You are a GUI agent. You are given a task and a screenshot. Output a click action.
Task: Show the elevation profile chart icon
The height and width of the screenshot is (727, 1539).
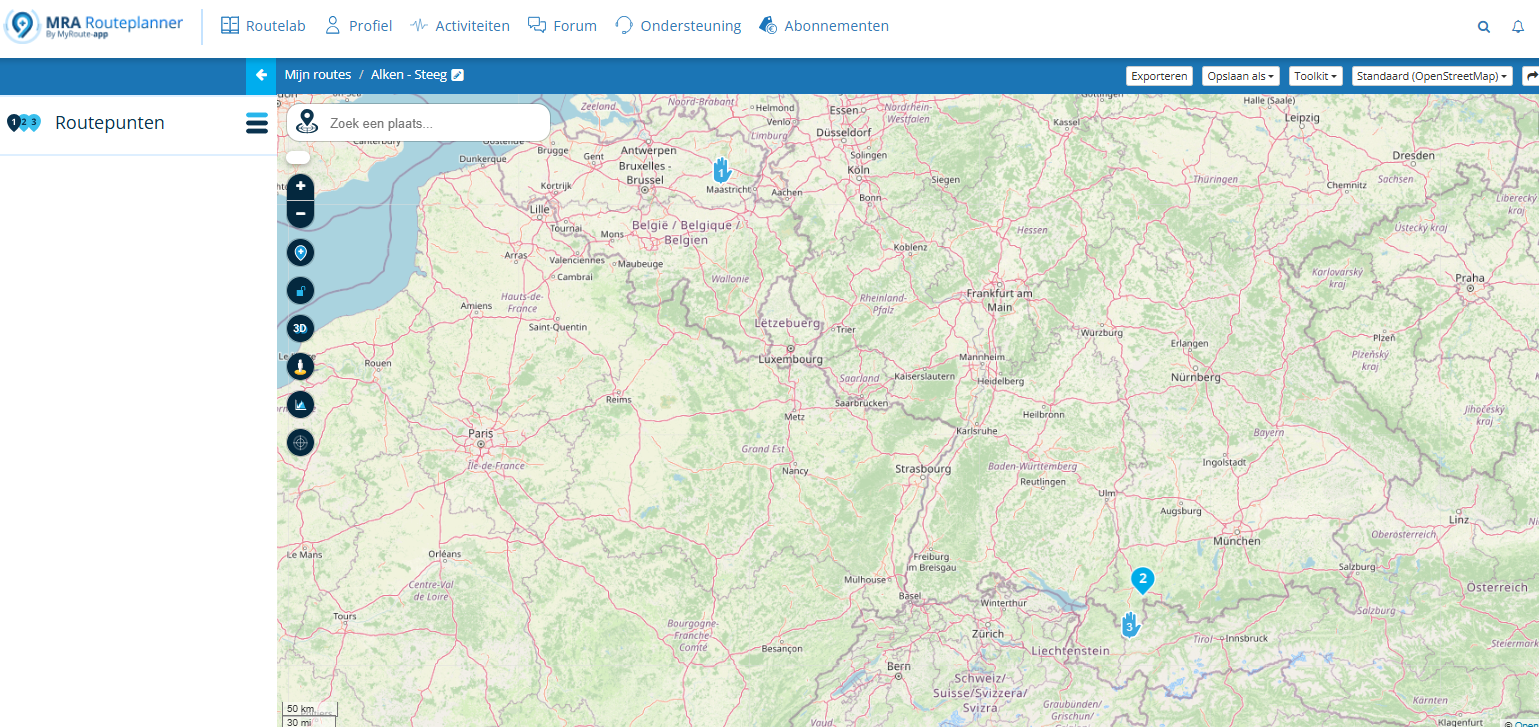(x=300, y=404)
